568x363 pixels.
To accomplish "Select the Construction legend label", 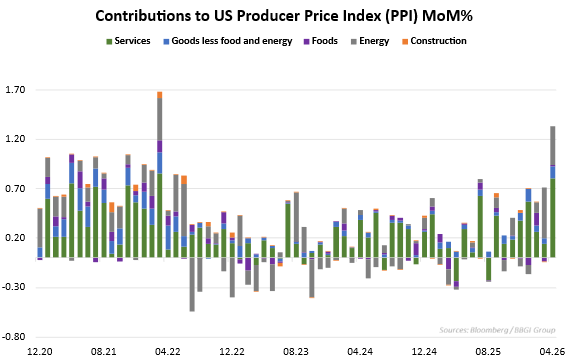I will (x=438, y=41).
